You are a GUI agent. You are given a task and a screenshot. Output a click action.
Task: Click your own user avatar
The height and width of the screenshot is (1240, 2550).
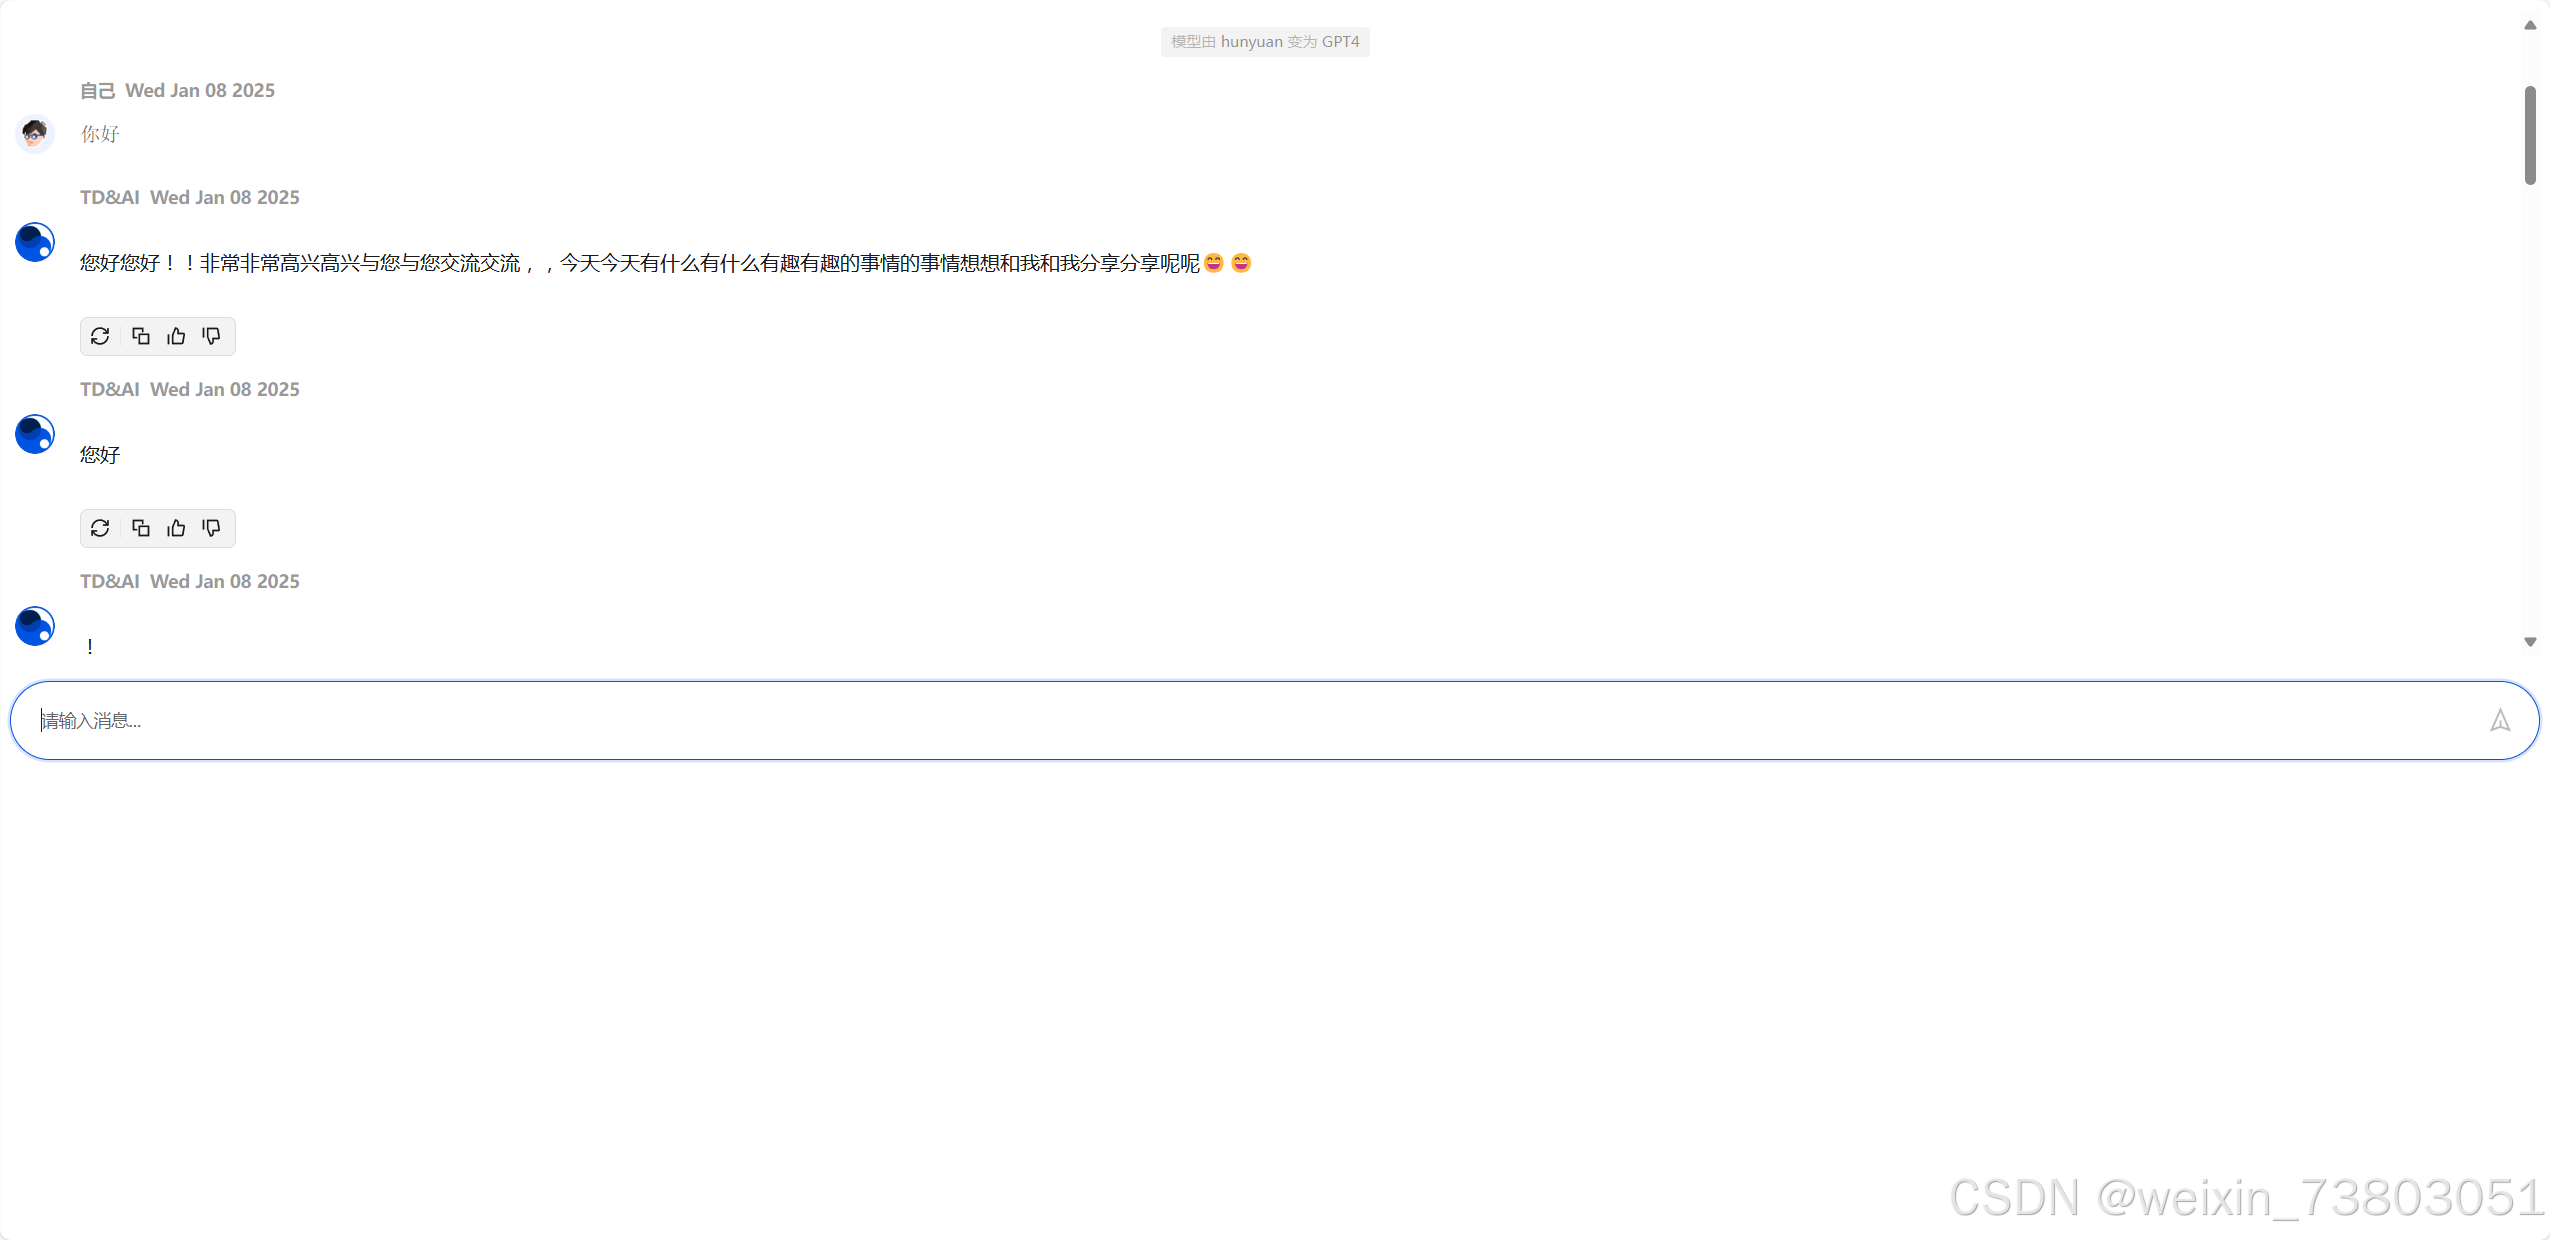click(x=35, y=133)
